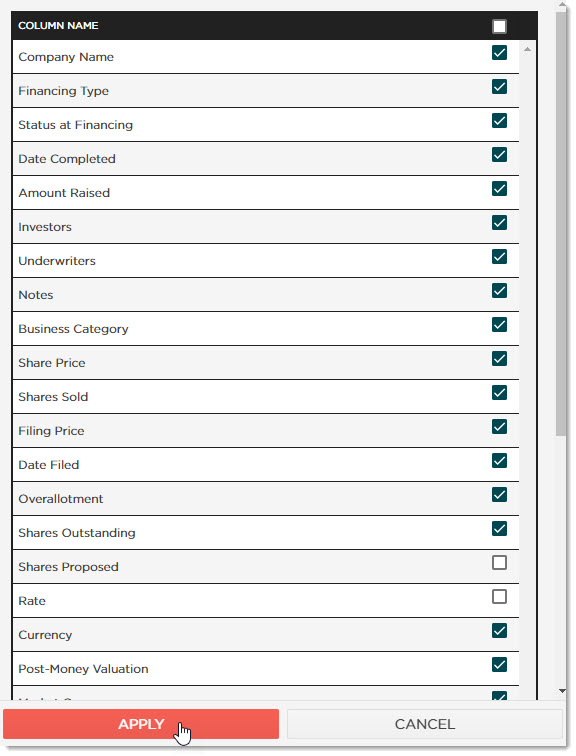This screenshot has width=576, height=756.
Task: Enable the Rate column checkbox
Action: tap(499, 596)
